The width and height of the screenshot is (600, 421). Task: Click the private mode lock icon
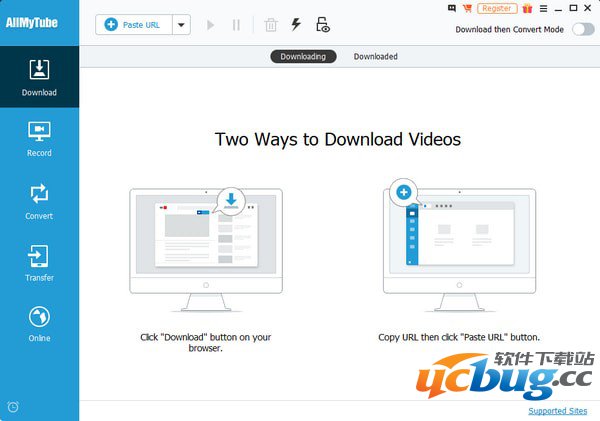click(x=322, y=25)
